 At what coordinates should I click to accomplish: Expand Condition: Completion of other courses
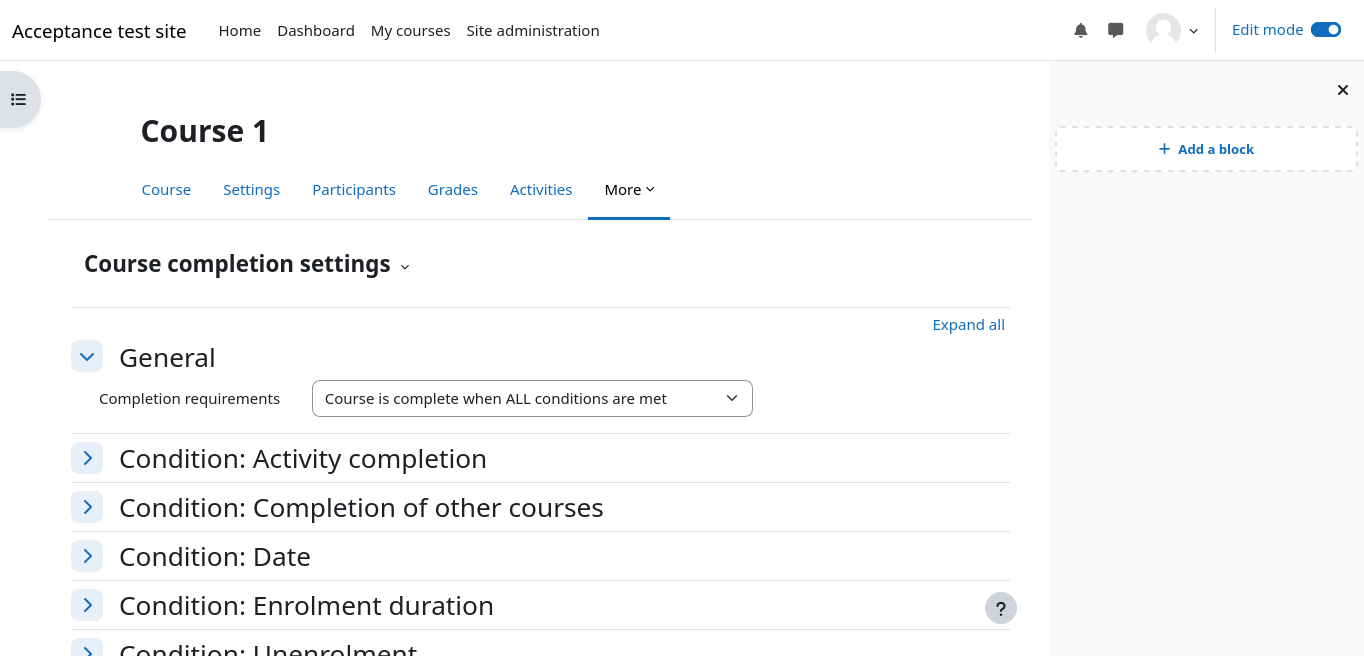[87, 507]
